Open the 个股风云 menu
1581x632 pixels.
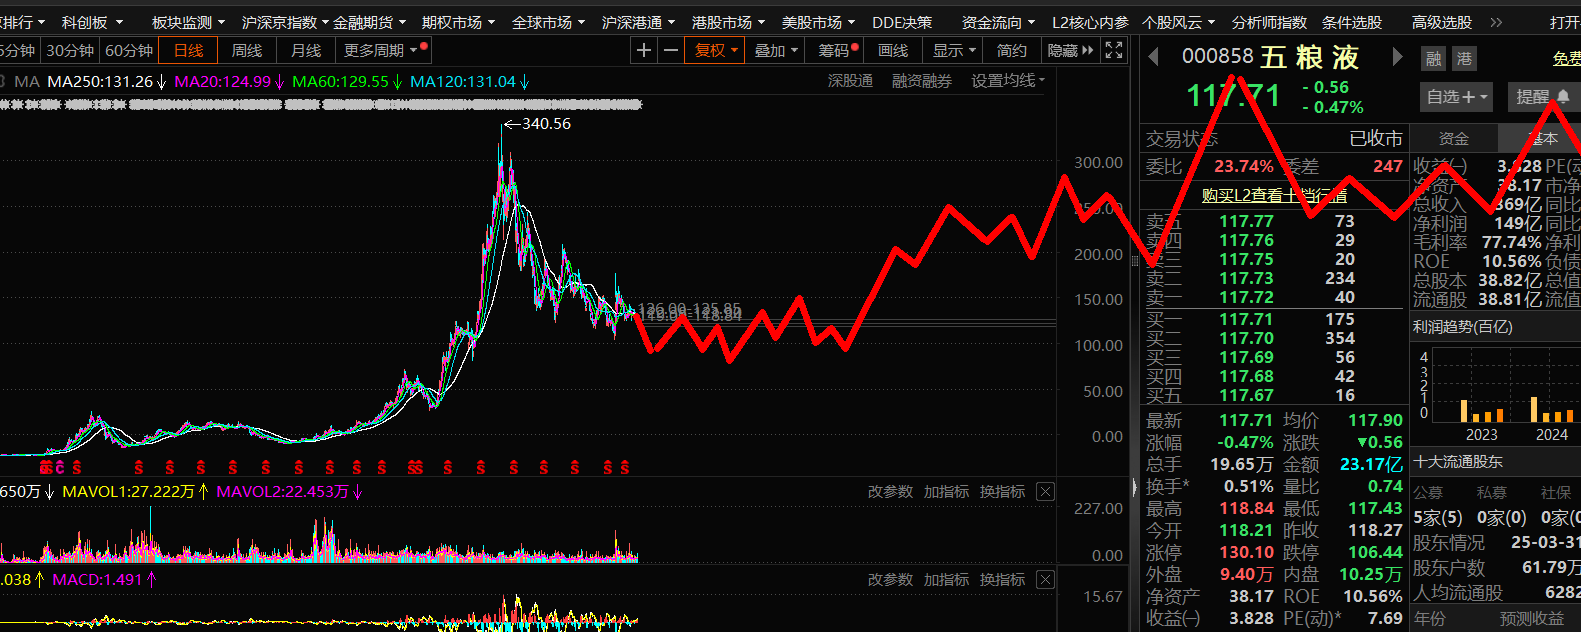[x=1179, y=22]
